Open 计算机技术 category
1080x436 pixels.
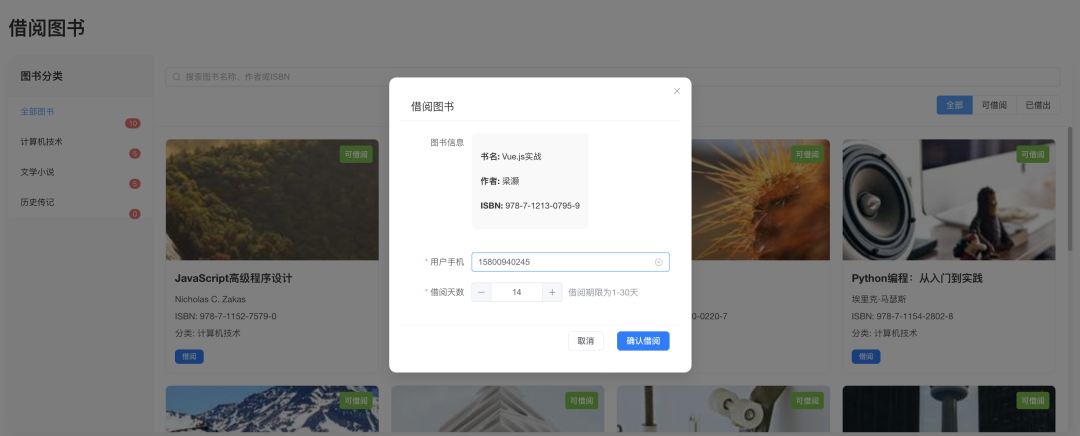tap(81, 142)
